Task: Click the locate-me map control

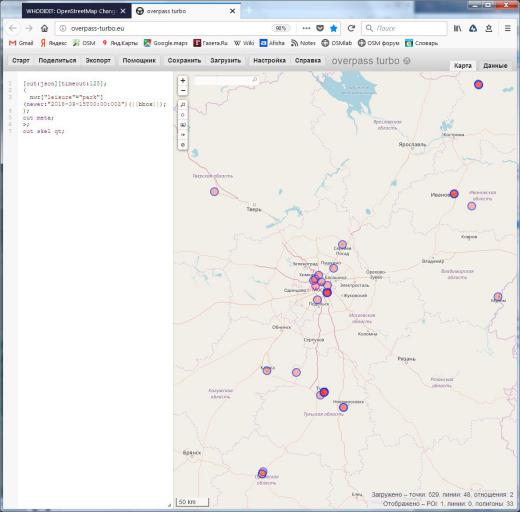Action: (183, 115)
